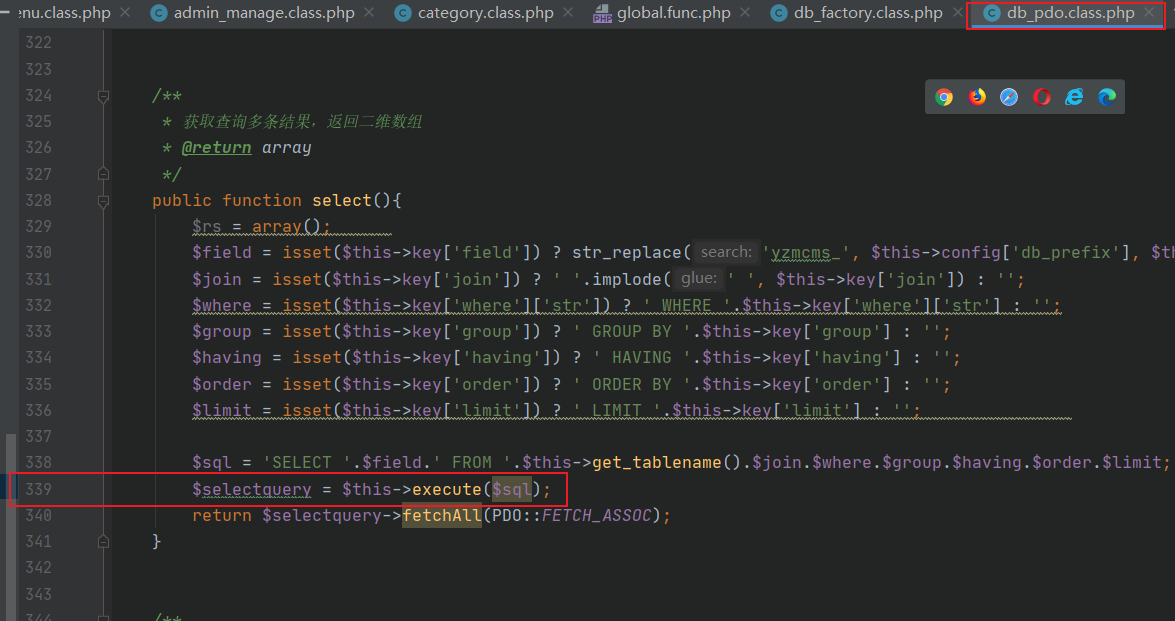Click the execute method call
Image resolution: width=1175 pixels, height=621 pixels.
click(x=447, y=489)
